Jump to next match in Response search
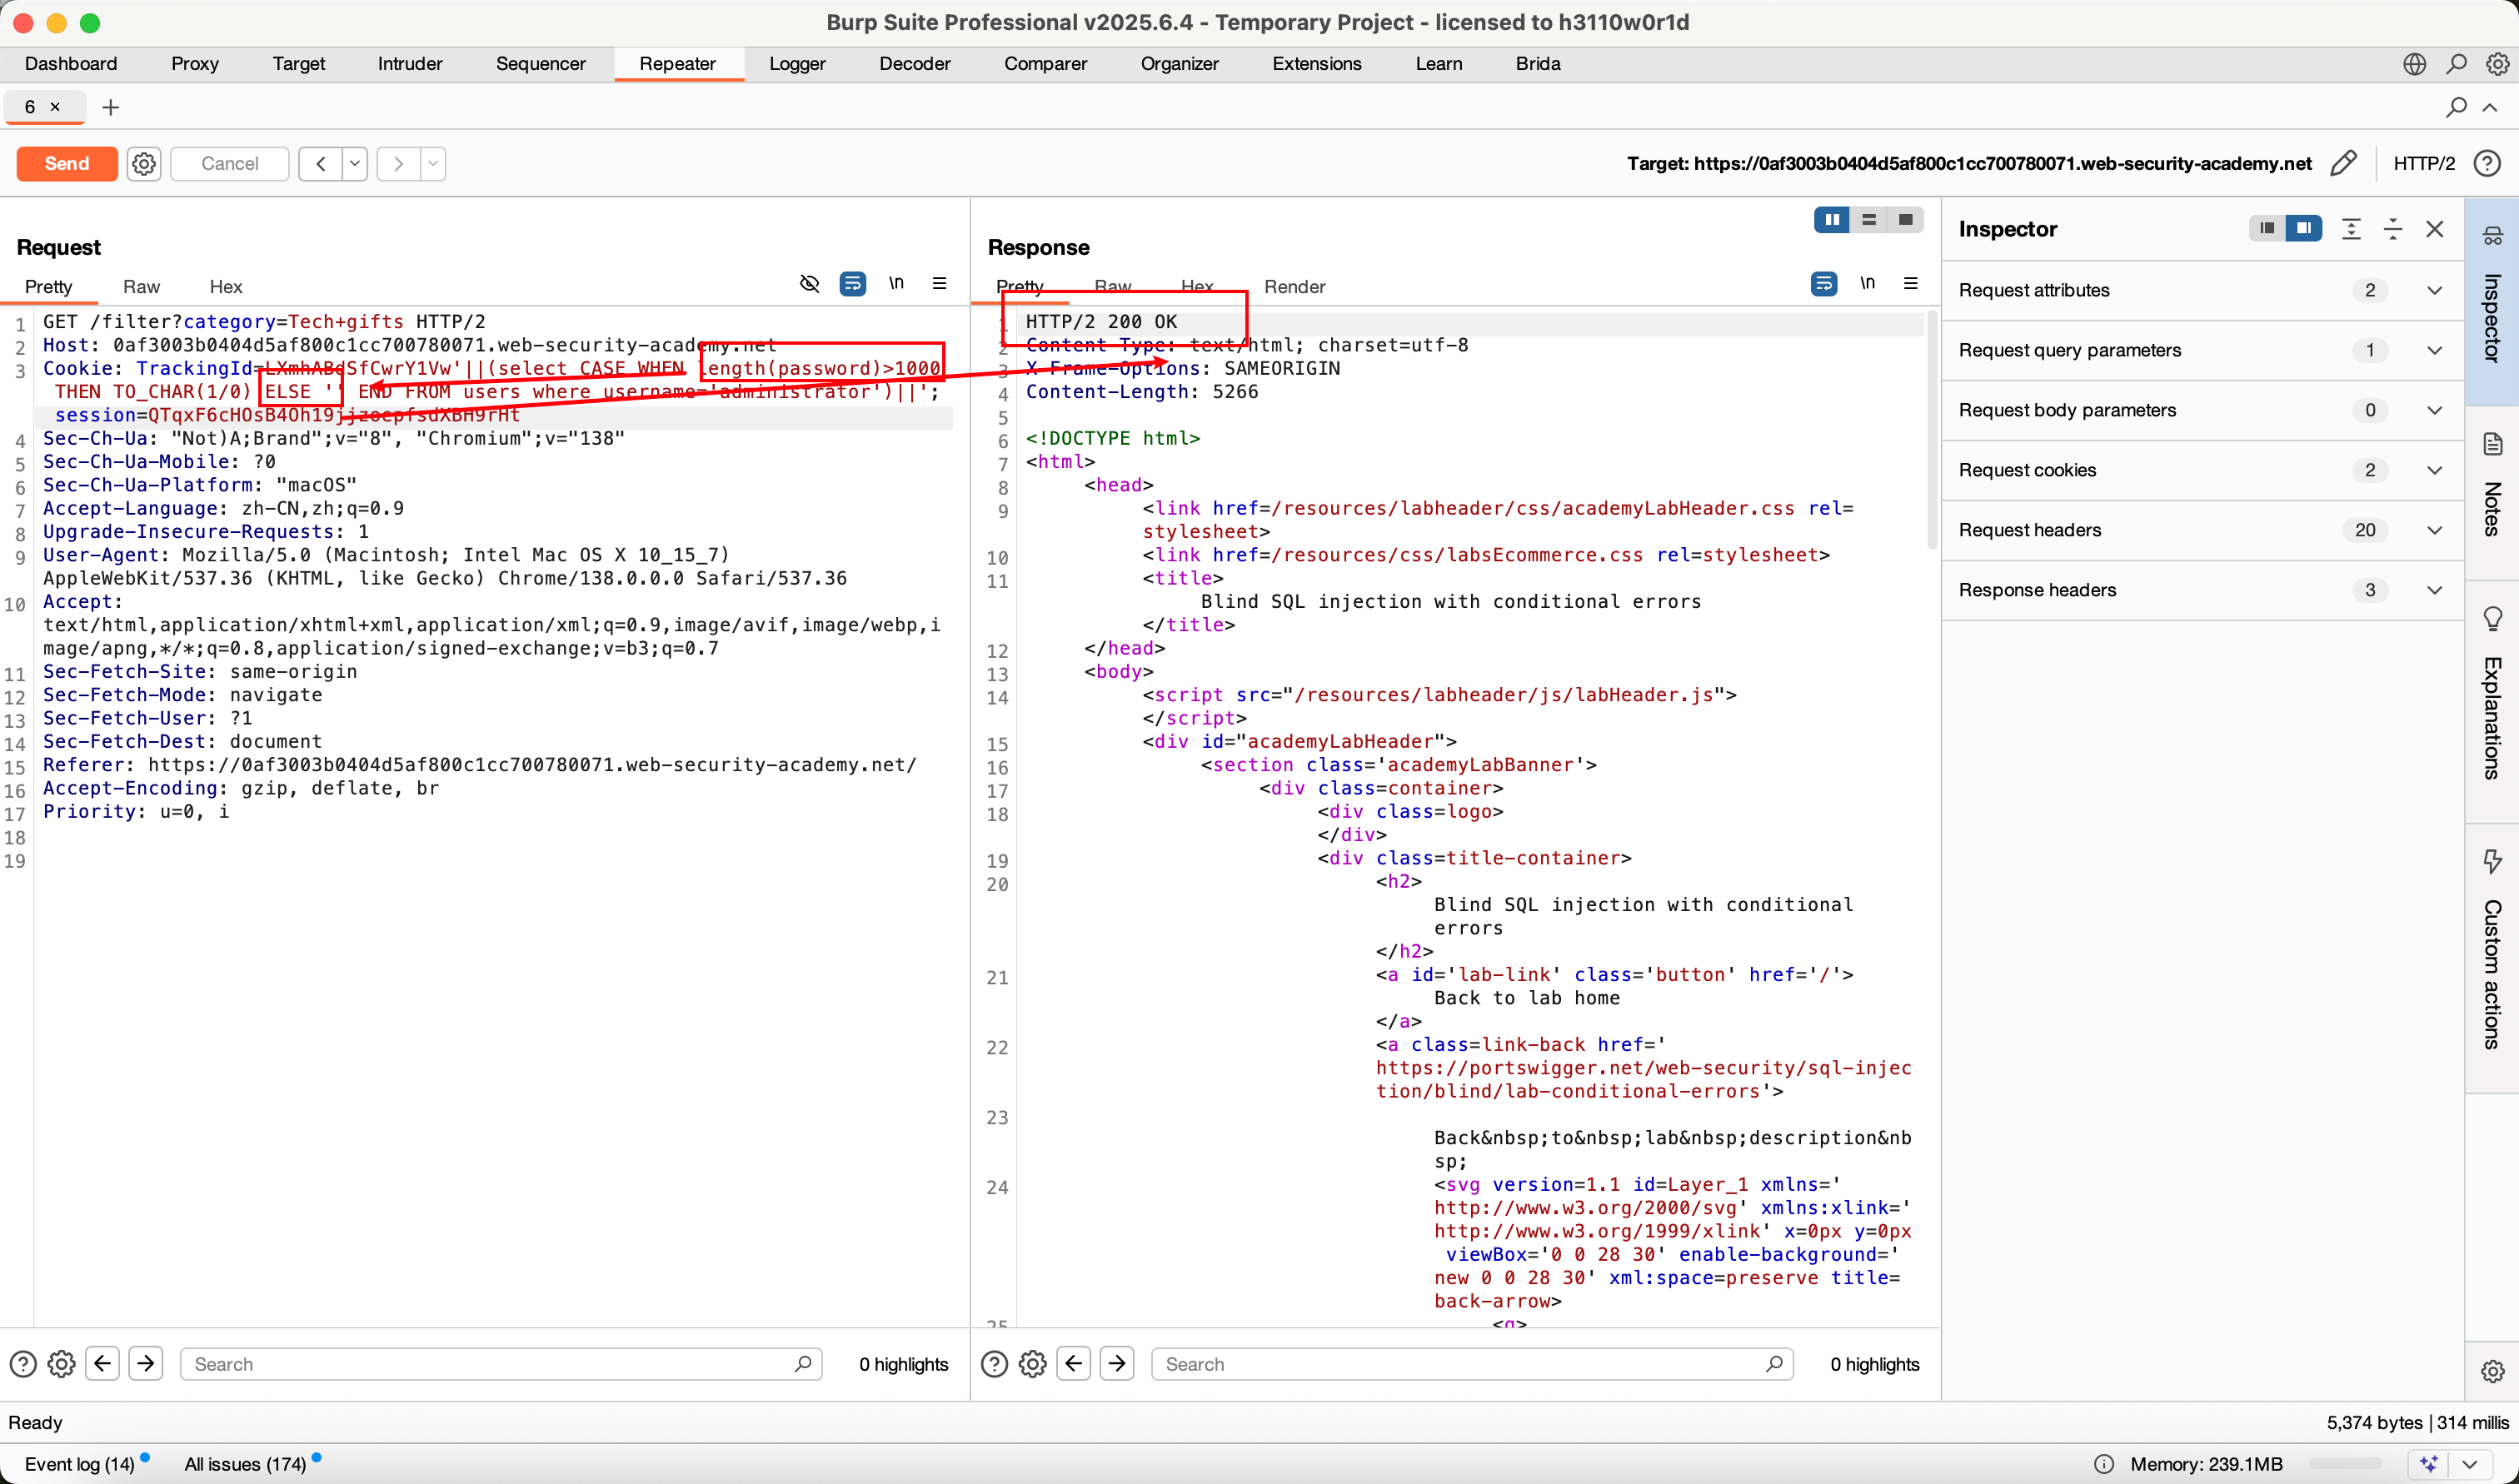The height and width of the screenshot is (1484, 2519). click(1116, 1364)
